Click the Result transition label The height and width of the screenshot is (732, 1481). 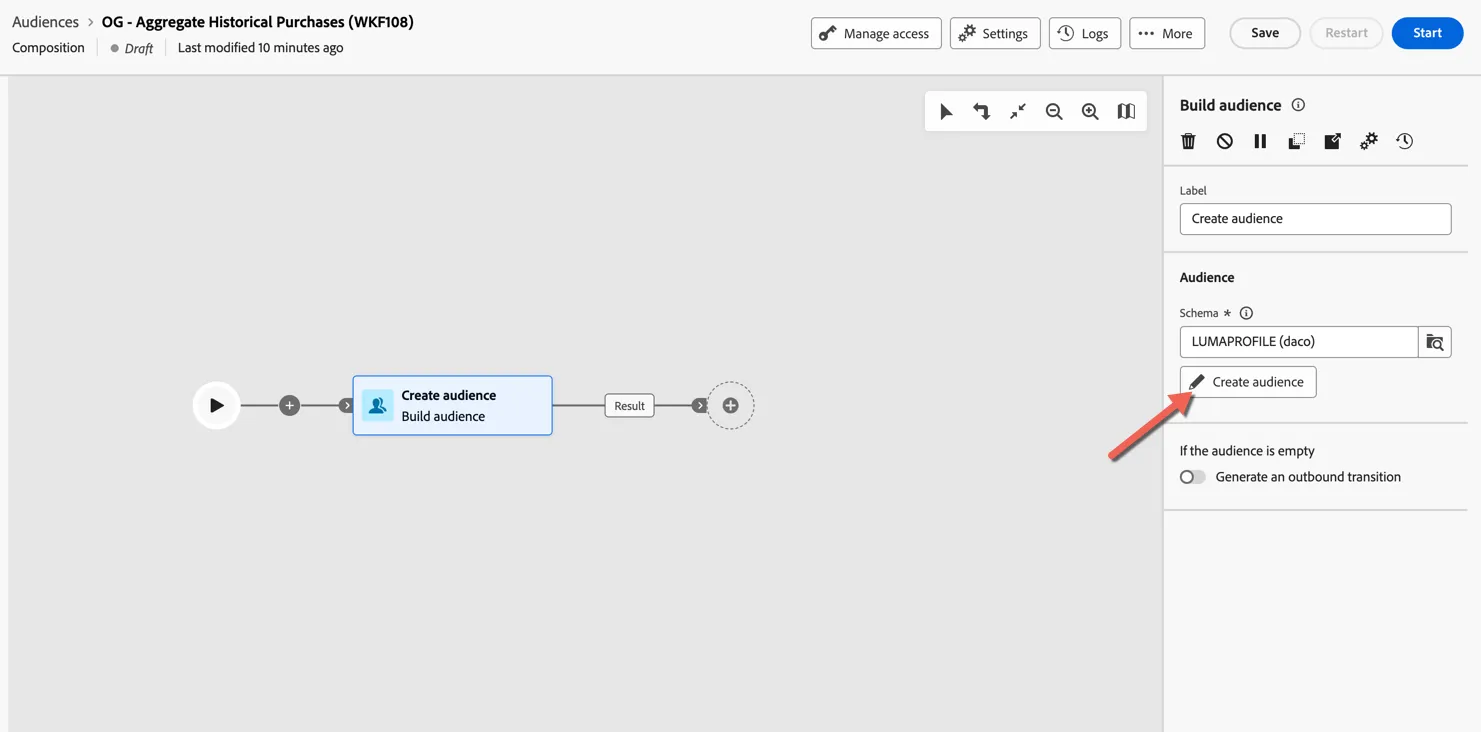click(629, 405)
